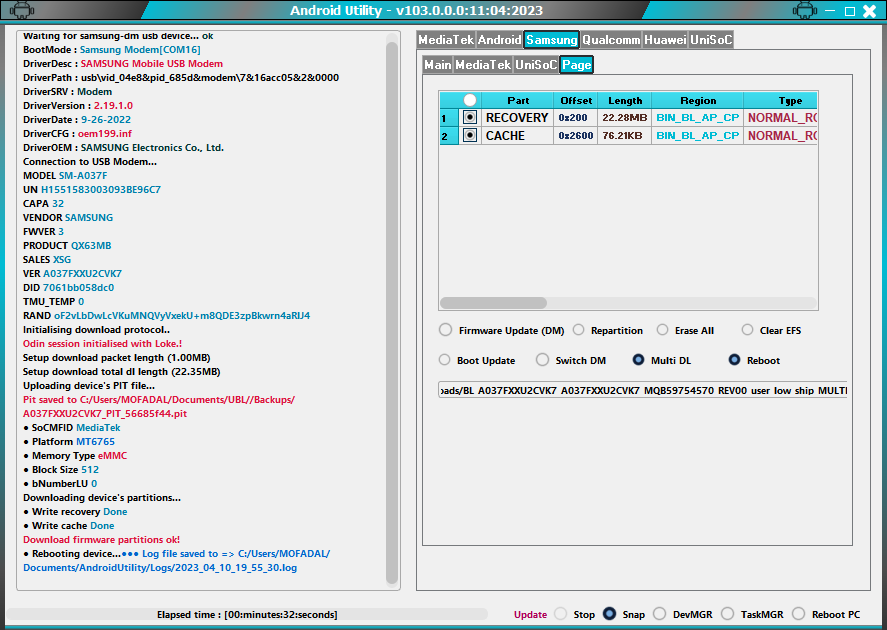This screenshot has height=630, width=887.
Task: Click the 76.21KB length cell
Action: tap(625, 136)
